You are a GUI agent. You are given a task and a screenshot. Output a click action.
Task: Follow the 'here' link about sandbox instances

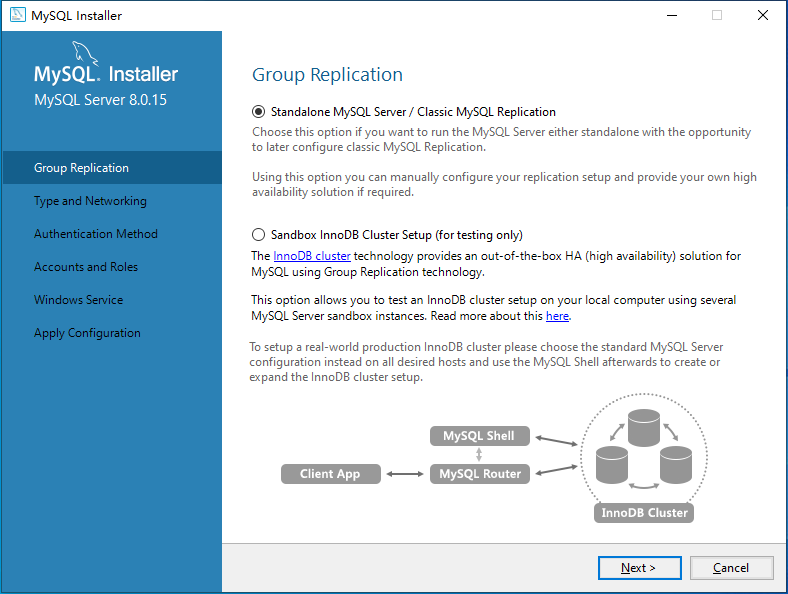click(x=557, y=316)
